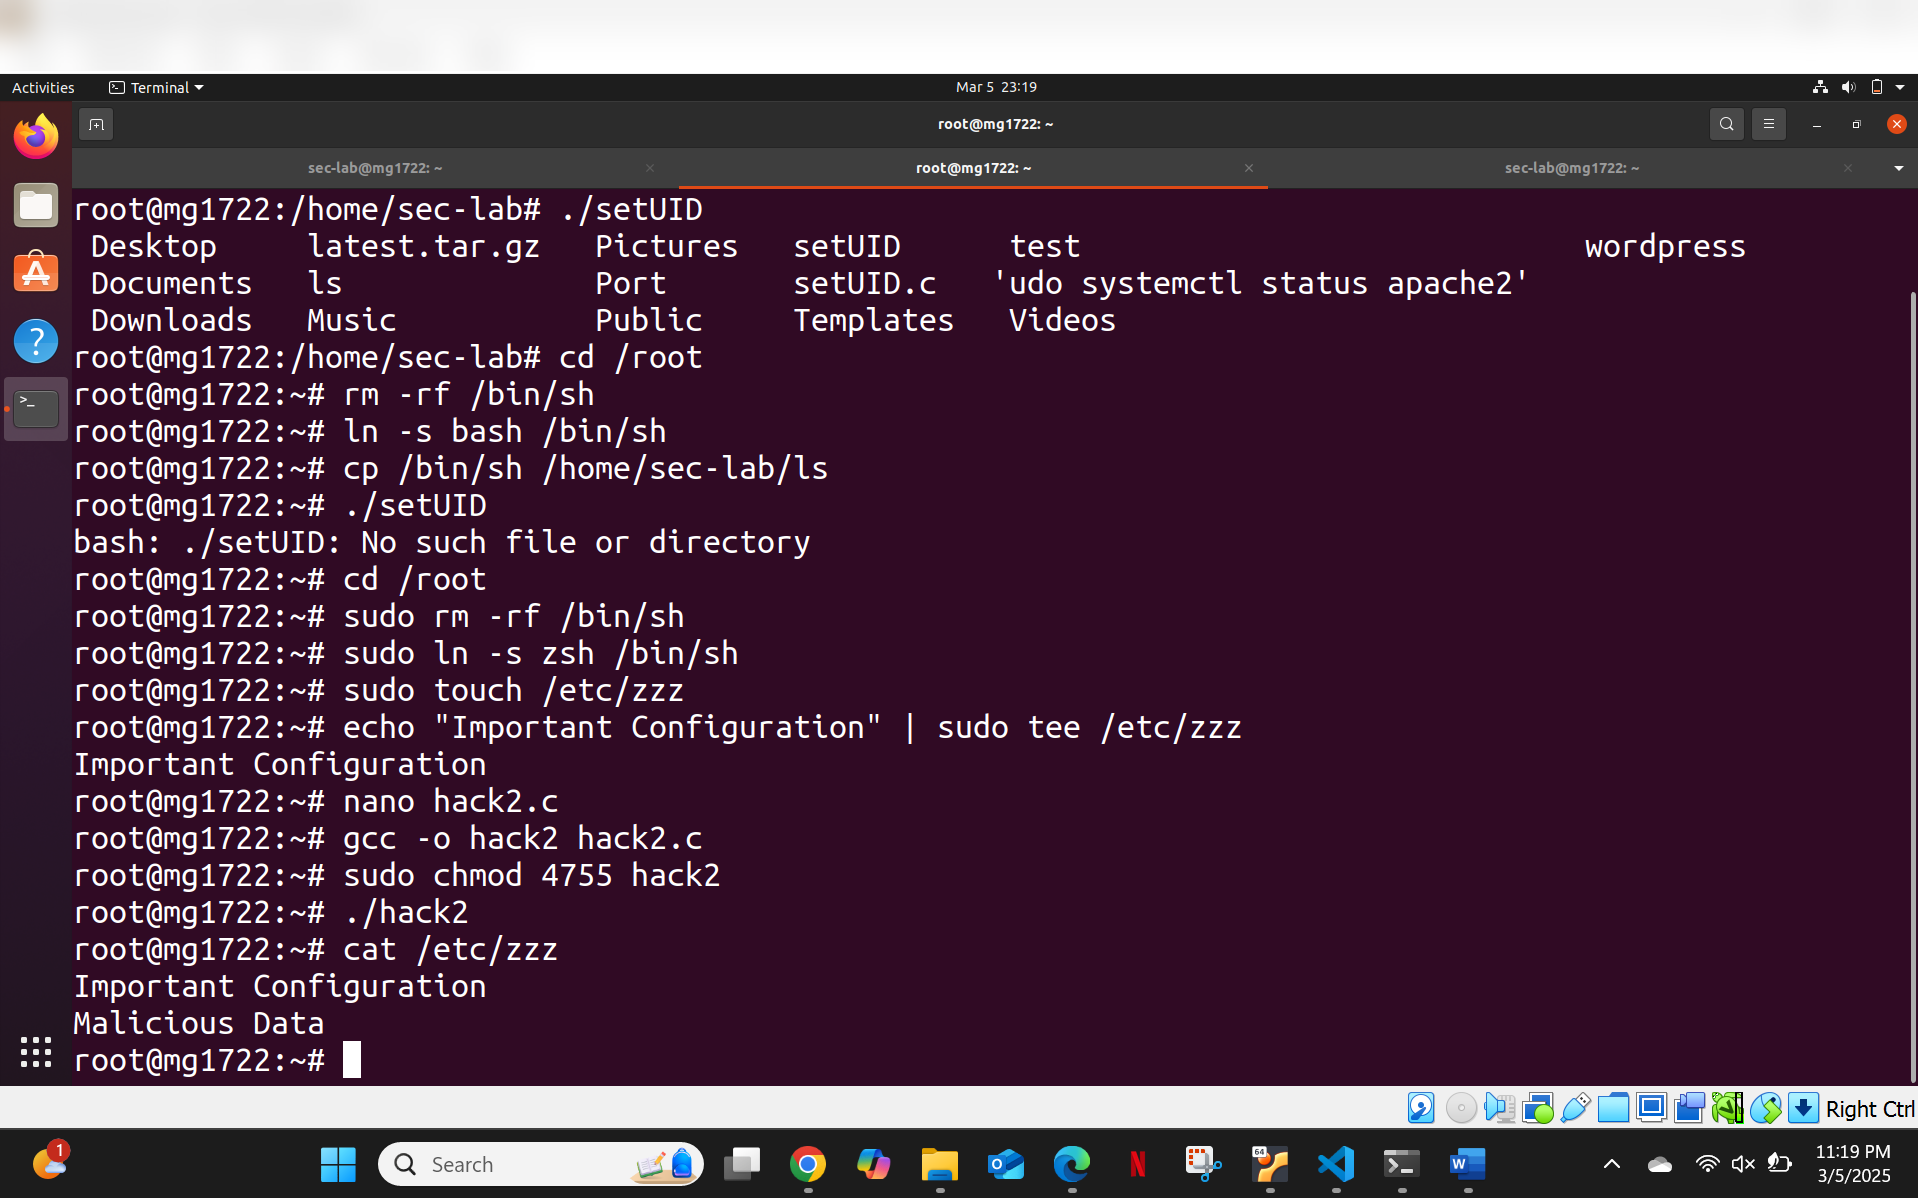1918x1198 pixels.
Task: Toggle muted speaker icon in Windows tray
Action: 1743,1164
